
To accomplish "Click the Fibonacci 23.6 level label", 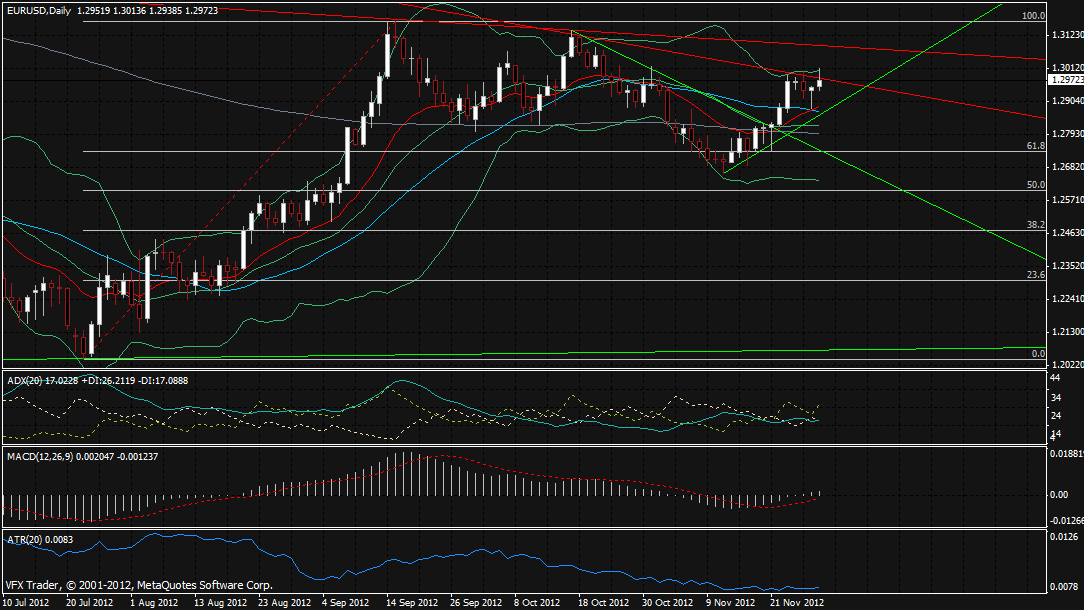I will point(1036,274).
